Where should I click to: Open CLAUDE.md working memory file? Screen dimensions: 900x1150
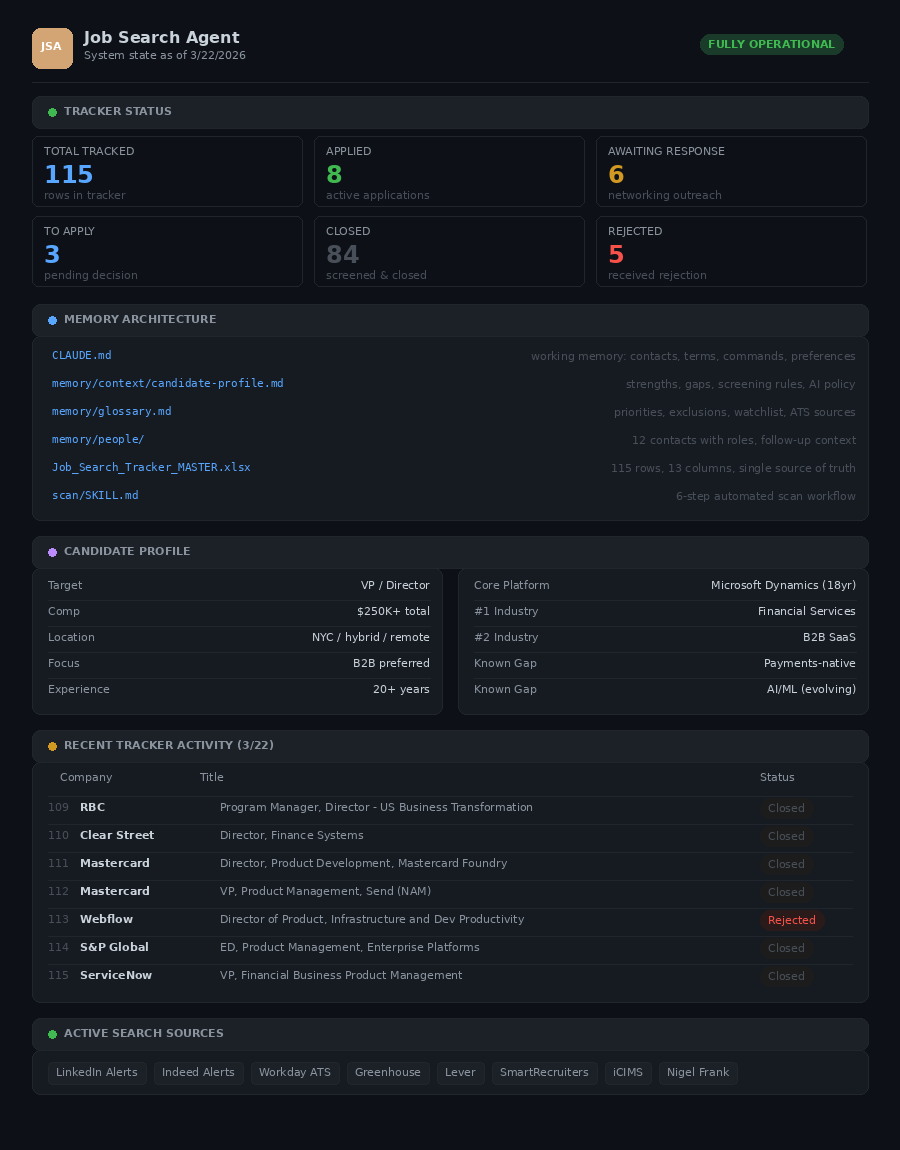pos(81,355)
